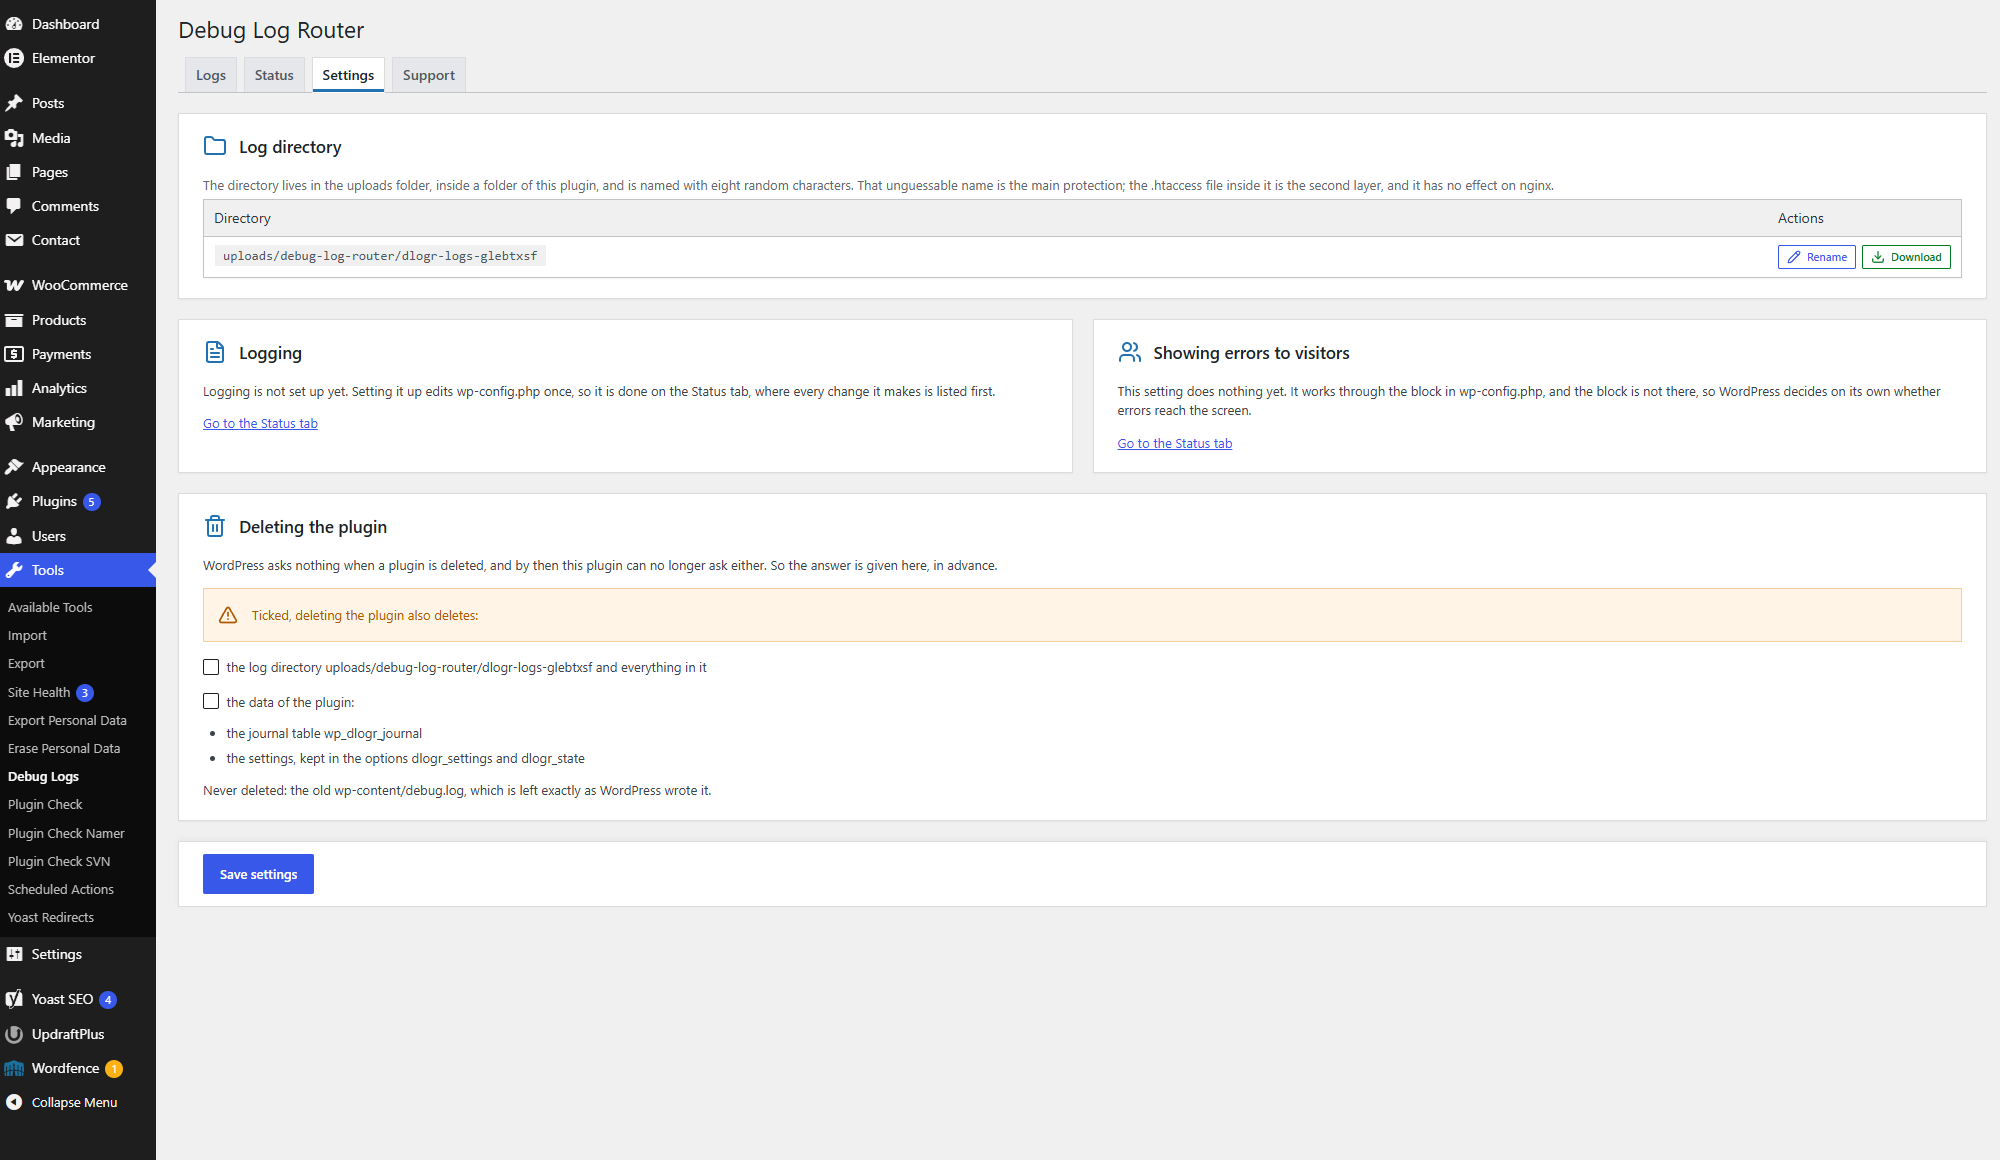Rename the log directory
The image size is (2000, 1160).
[1817, 257]
